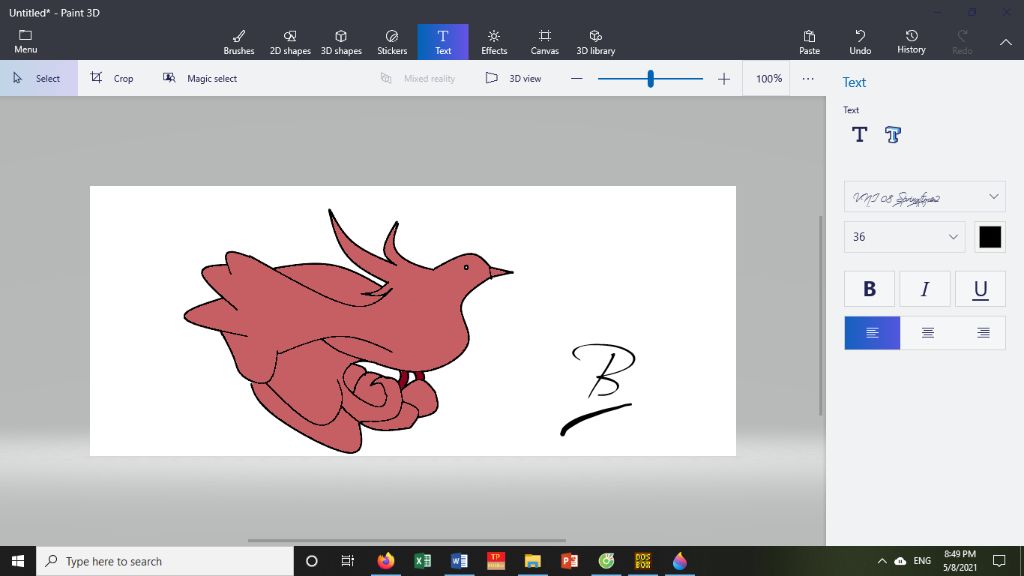This screenshot has height=576, width=1024.
Task: Toggle Bold text formatting
Action: point(869,289)
